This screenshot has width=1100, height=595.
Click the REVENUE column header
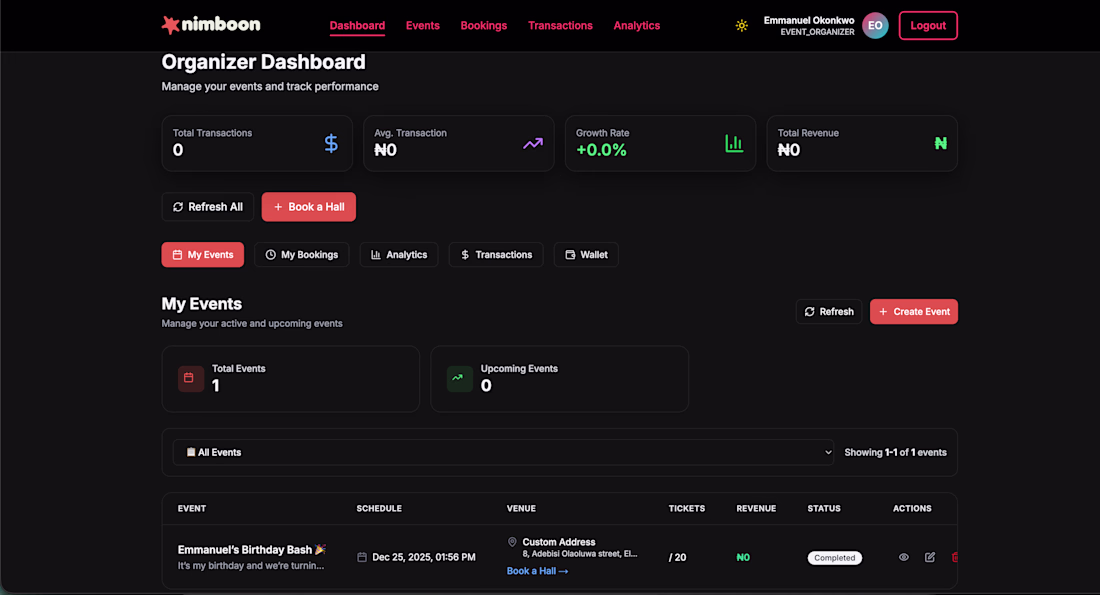(x=756, y=509)
